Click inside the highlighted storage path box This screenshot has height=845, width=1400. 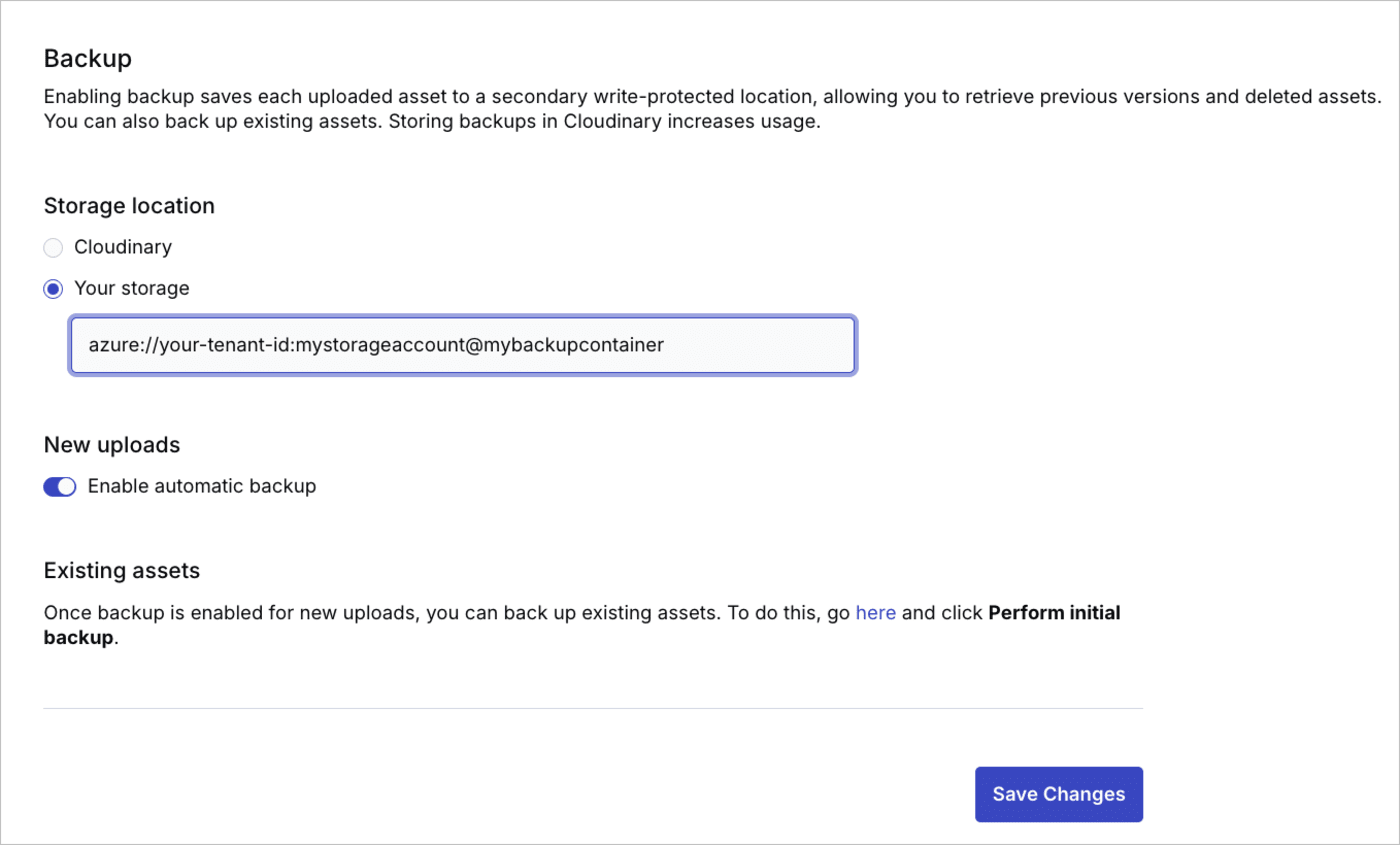[460, 345]
